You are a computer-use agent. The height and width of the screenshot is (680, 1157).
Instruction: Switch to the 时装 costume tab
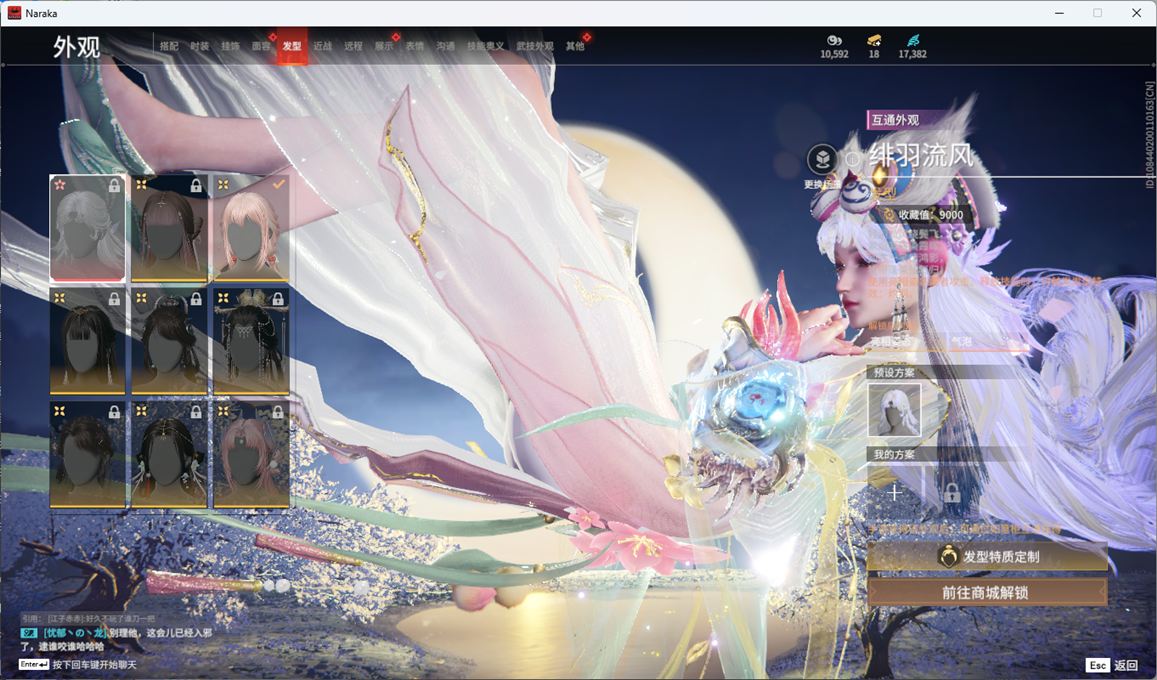200,46
